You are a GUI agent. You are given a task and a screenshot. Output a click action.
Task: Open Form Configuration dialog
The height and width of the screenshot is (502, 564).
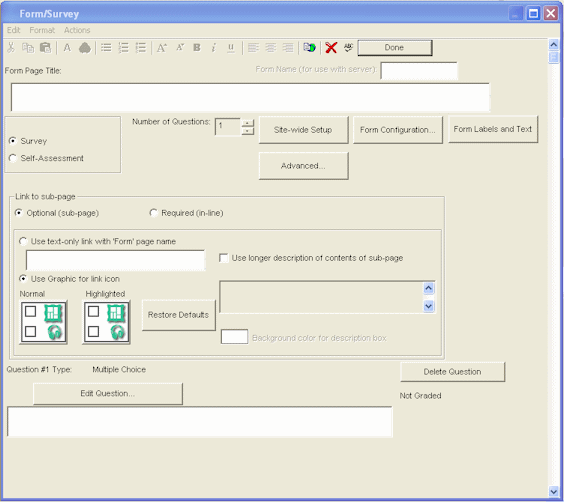397,130
